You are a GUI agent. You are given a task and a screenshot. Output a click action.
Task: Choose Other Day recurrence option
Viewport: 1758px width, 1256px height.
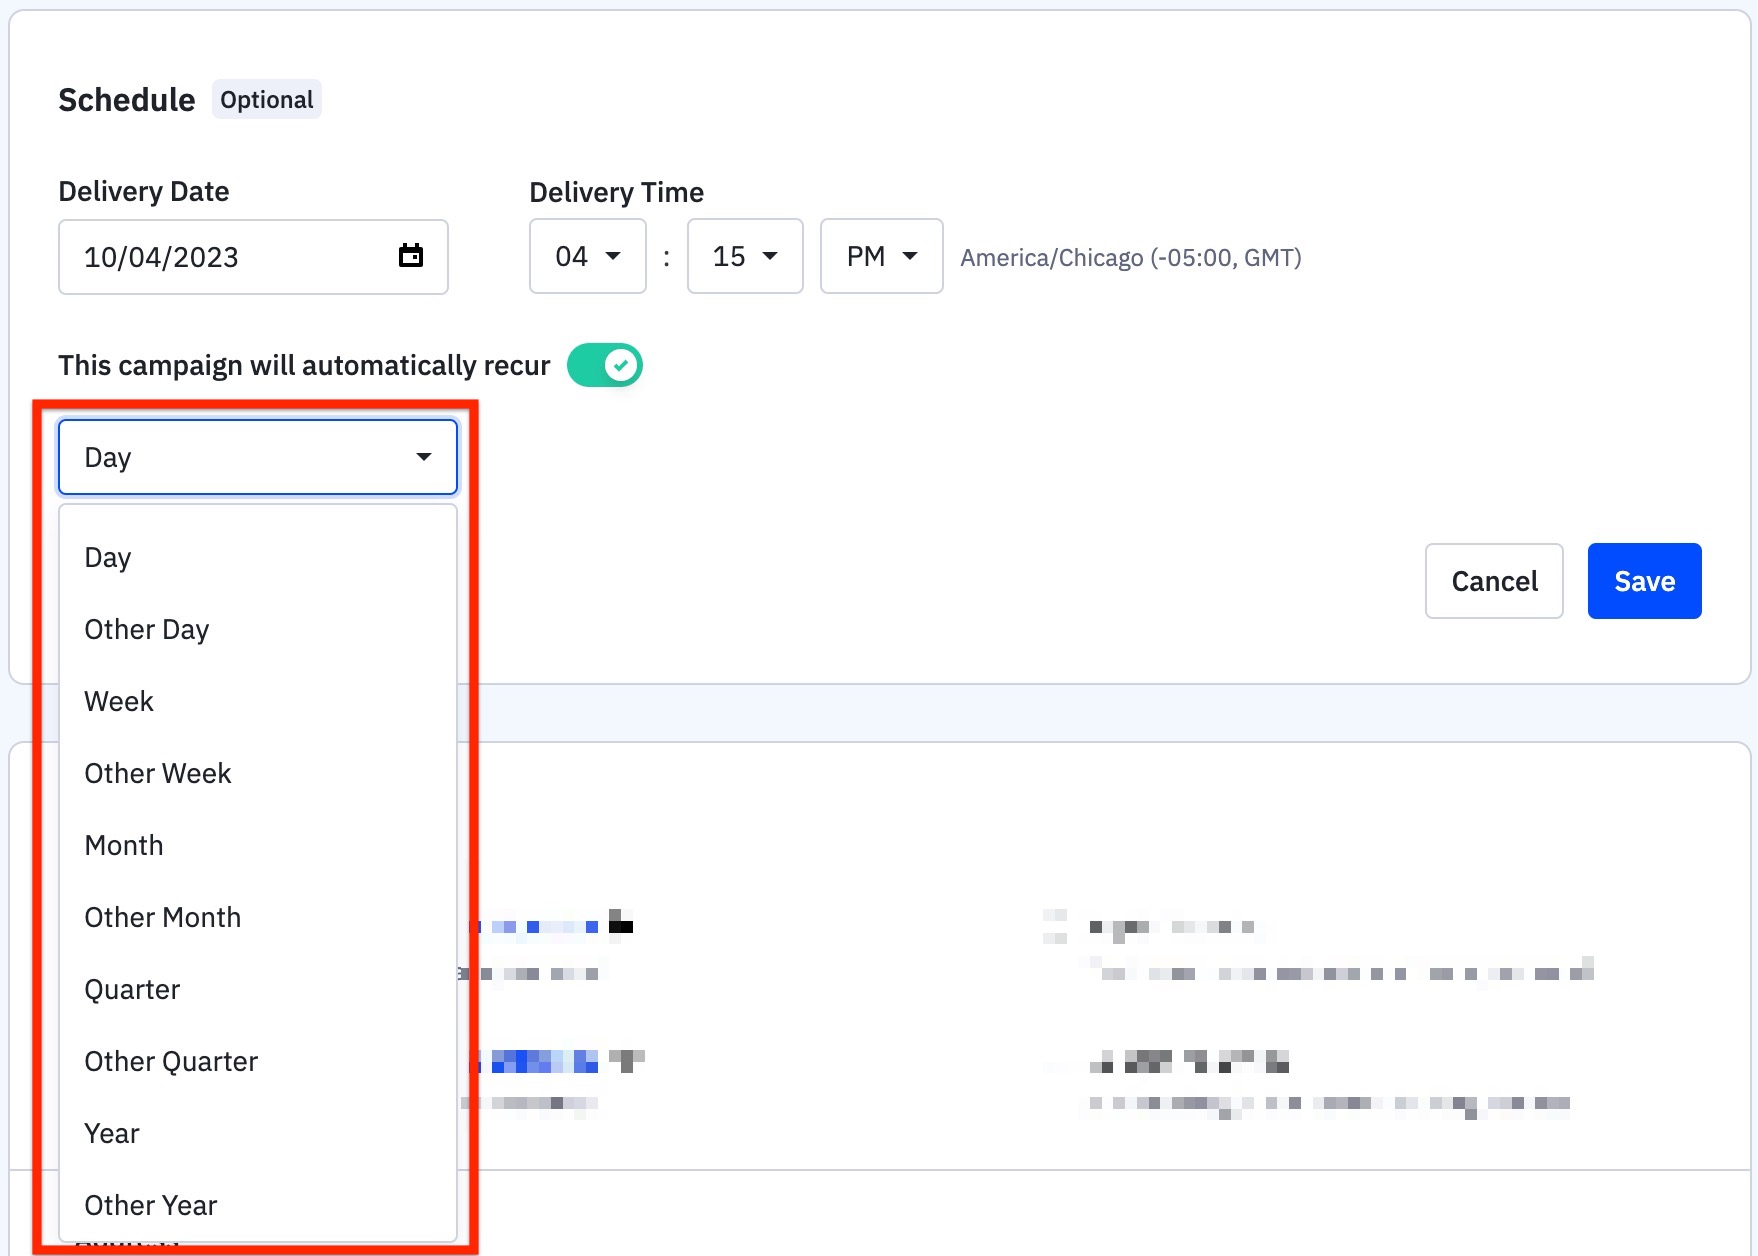[x=147, y=629]
